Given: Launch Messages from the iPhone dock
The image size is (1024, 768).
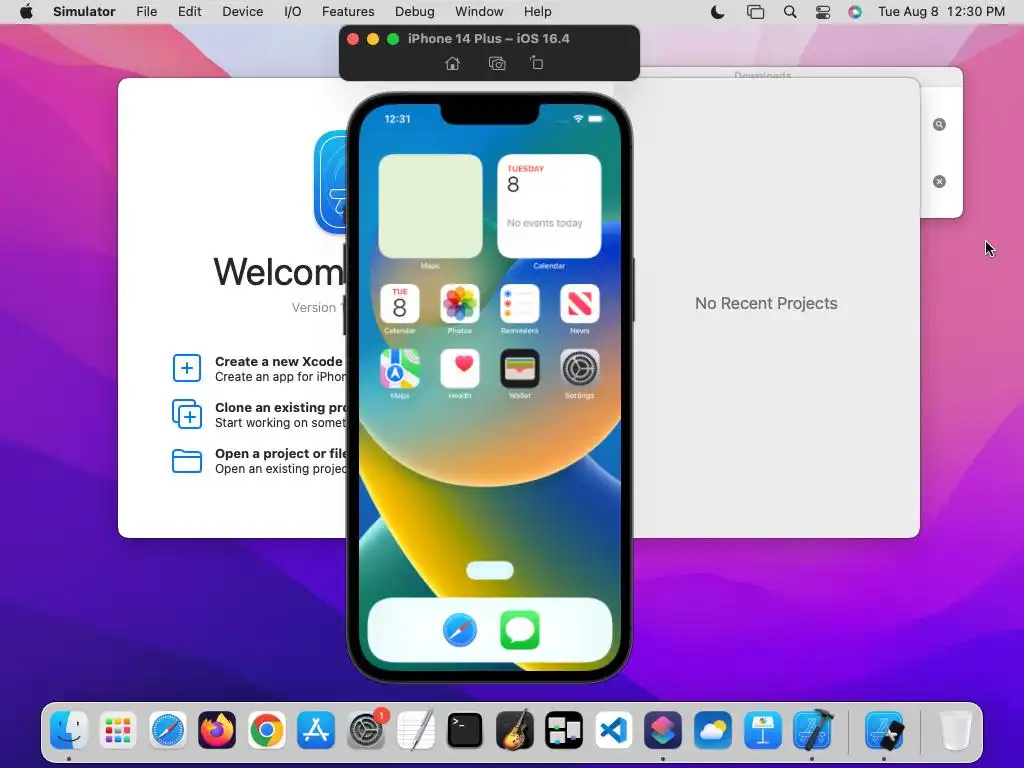Looking at the screenshot, I should pyautogui.click(x=520, y=630).
